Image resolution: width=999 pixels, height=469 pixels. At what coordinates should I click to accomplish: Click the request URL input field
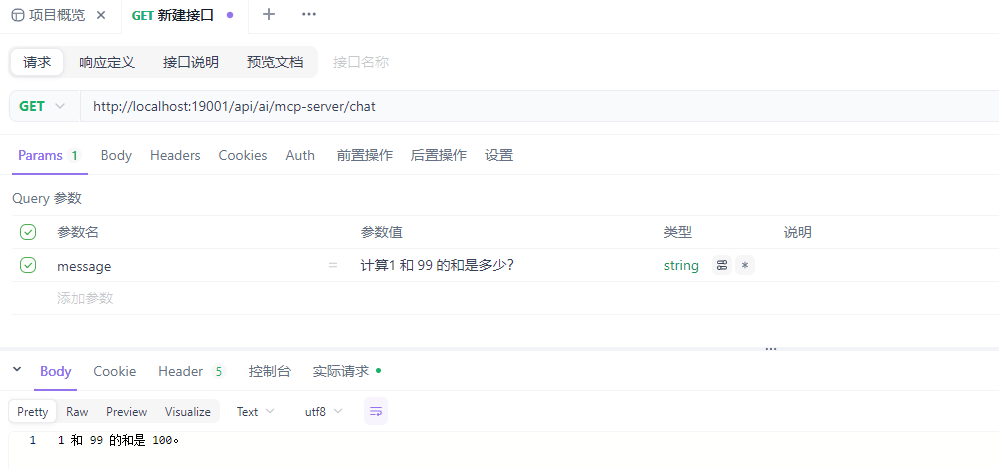pos(500,106)
